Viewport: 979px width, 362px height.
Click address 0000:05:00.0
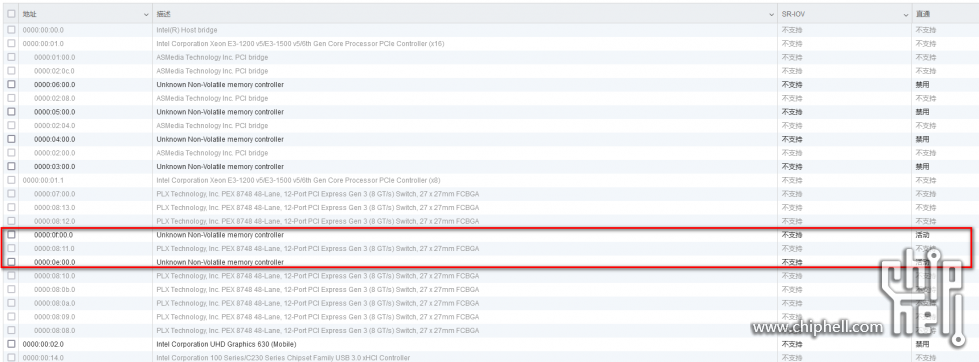coord(54,112)
